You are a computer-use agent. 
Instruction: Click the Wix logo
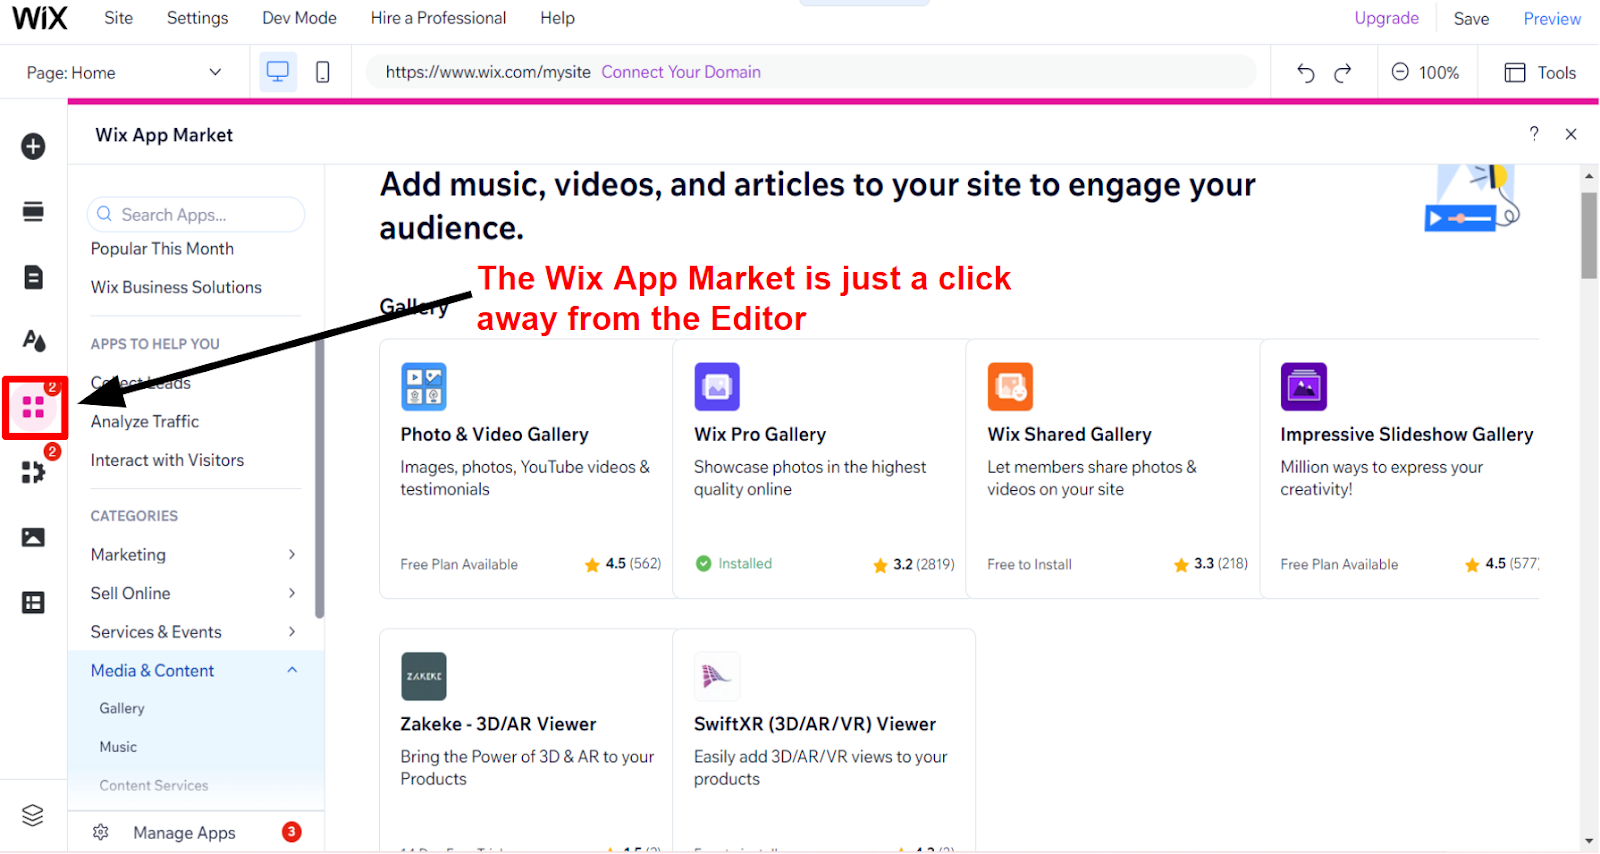pos(40,18)
